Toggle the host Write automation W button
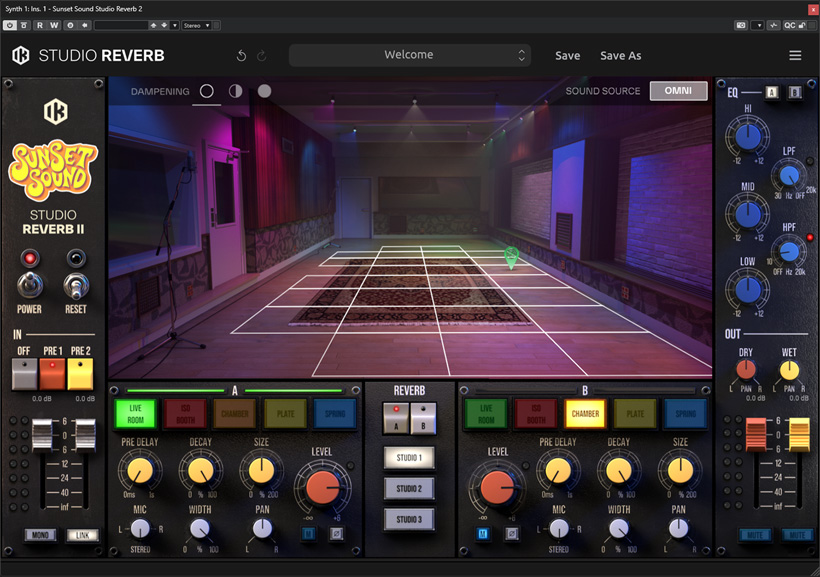 [x=54, y=25]
